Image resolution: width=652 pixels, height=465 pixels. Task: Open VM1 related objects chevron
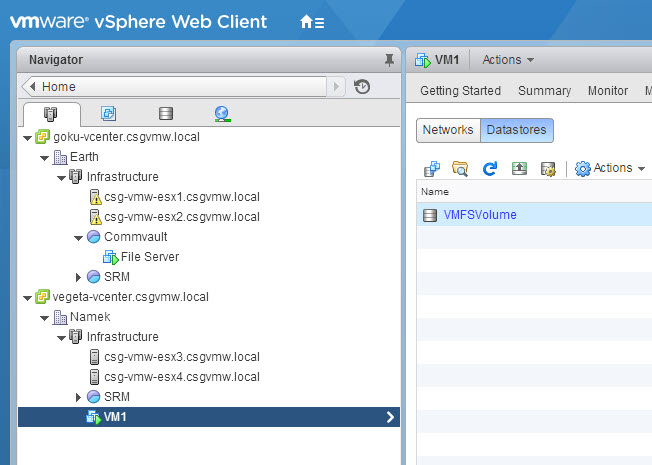390,417
